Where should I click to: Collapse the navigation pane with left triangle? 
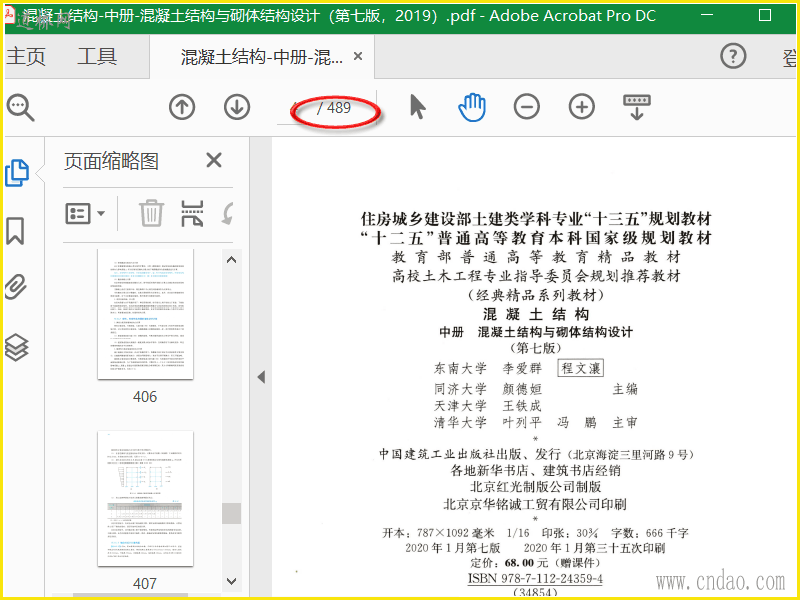(261, 377)
